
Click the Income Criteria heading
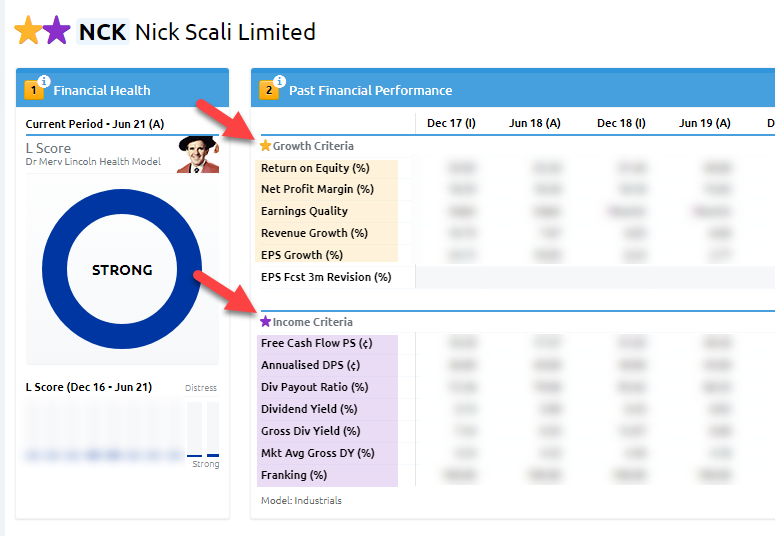[x=313, y=322]
